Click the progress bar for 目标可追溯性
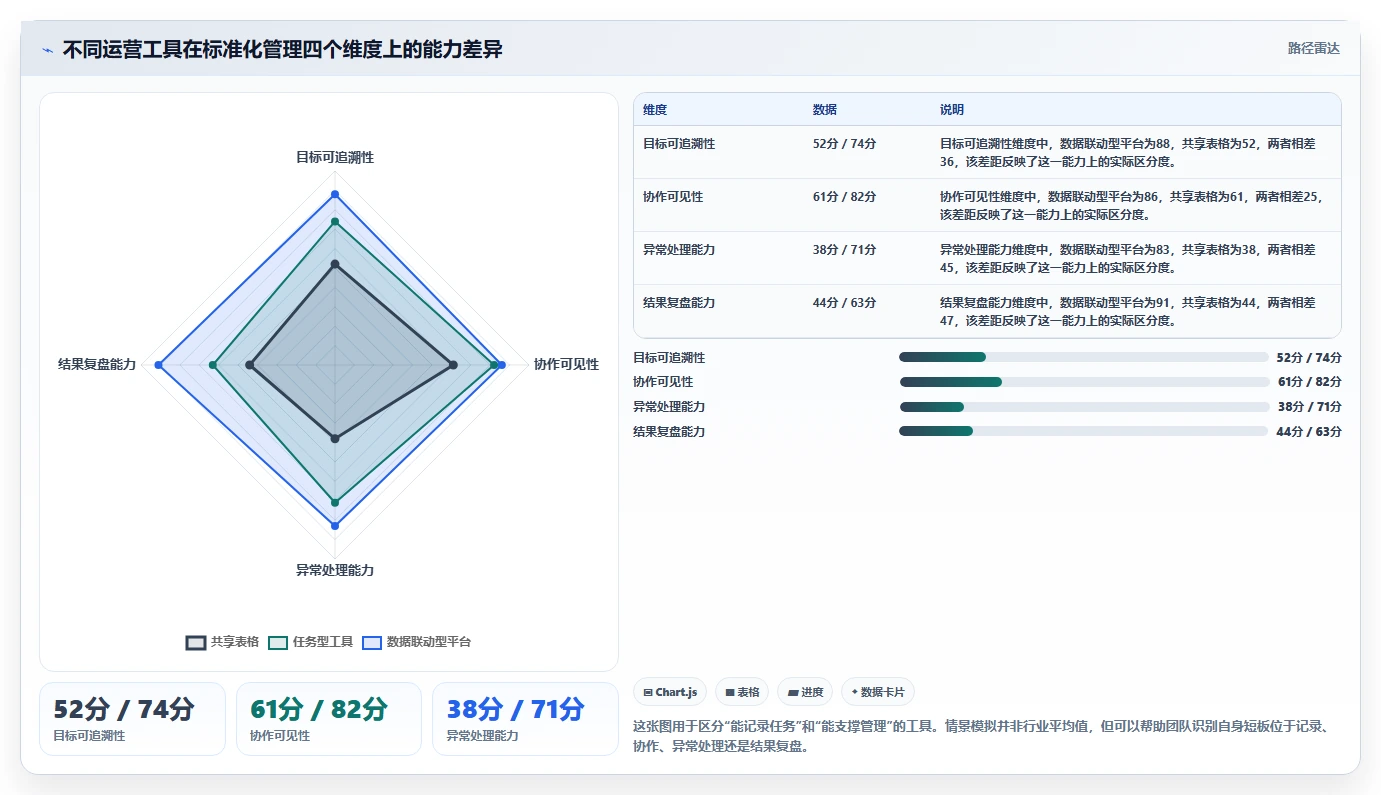The width and height of the screenshot is (1381, 795). pyautogui.click(x=1083, y=357)
